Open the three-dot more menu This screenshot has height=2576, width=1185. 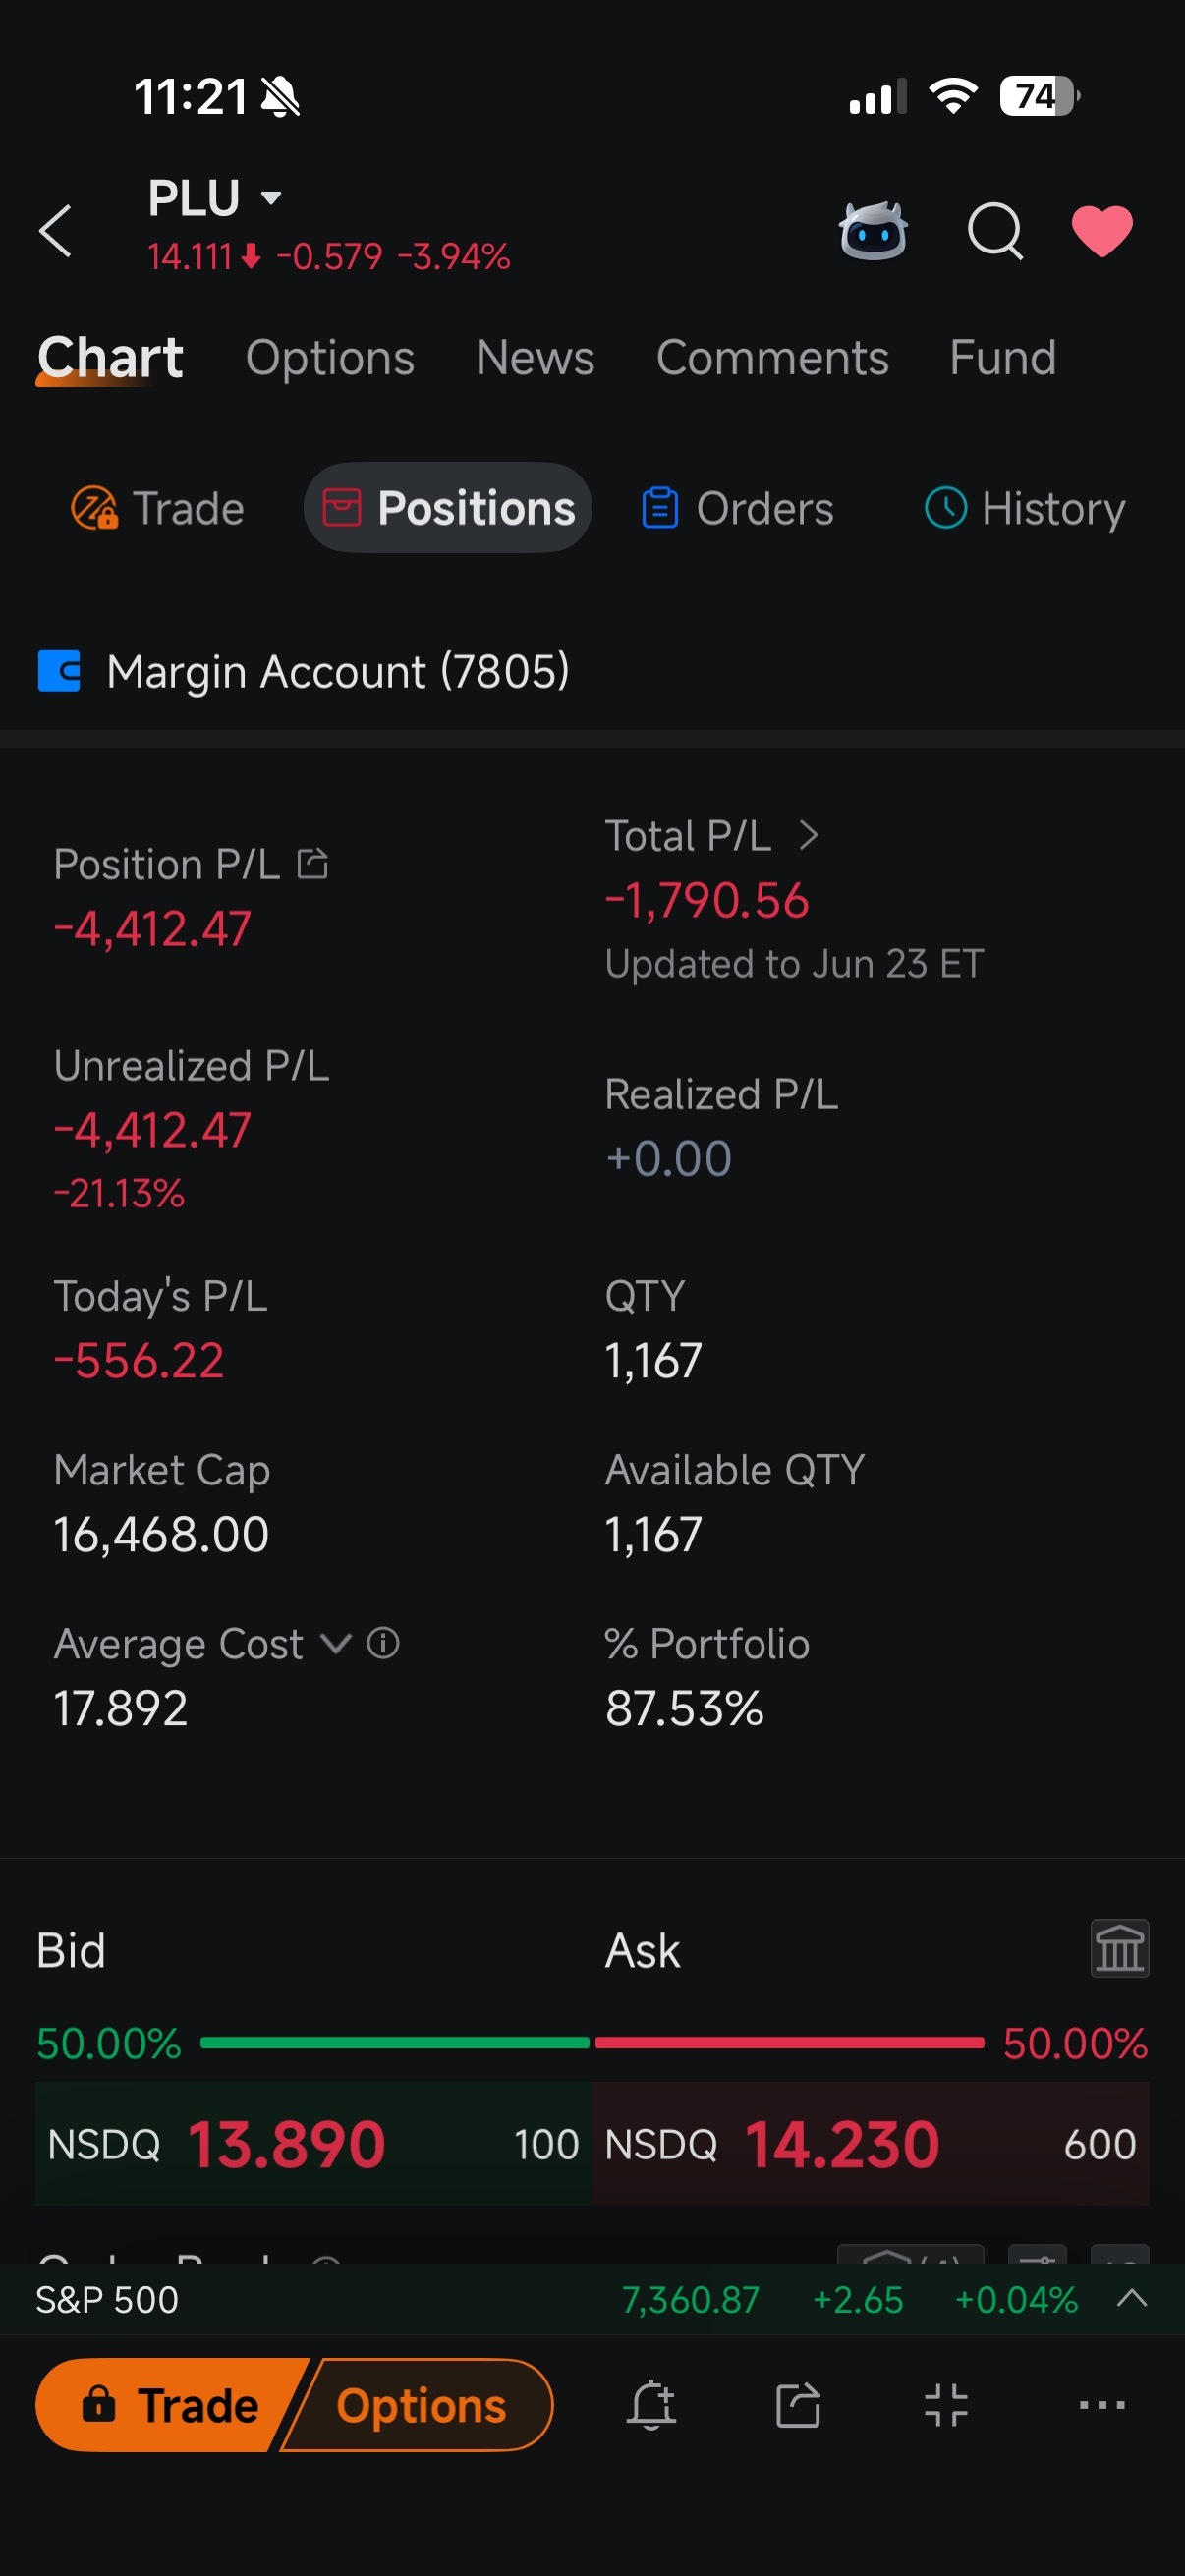(x=1102, y=2405)
